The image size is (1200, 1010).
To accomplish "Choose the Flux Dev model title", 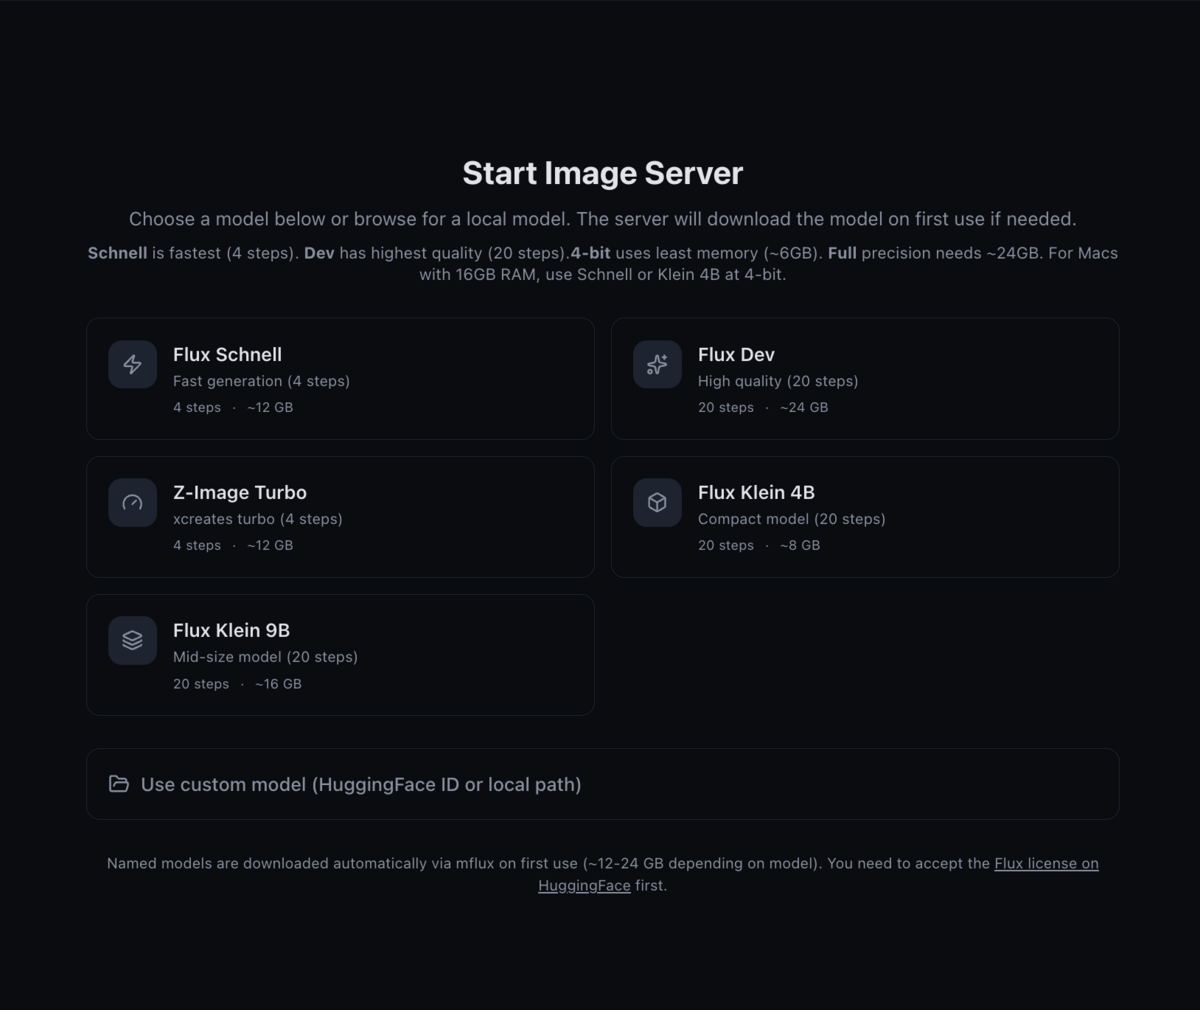I will 736,354.
